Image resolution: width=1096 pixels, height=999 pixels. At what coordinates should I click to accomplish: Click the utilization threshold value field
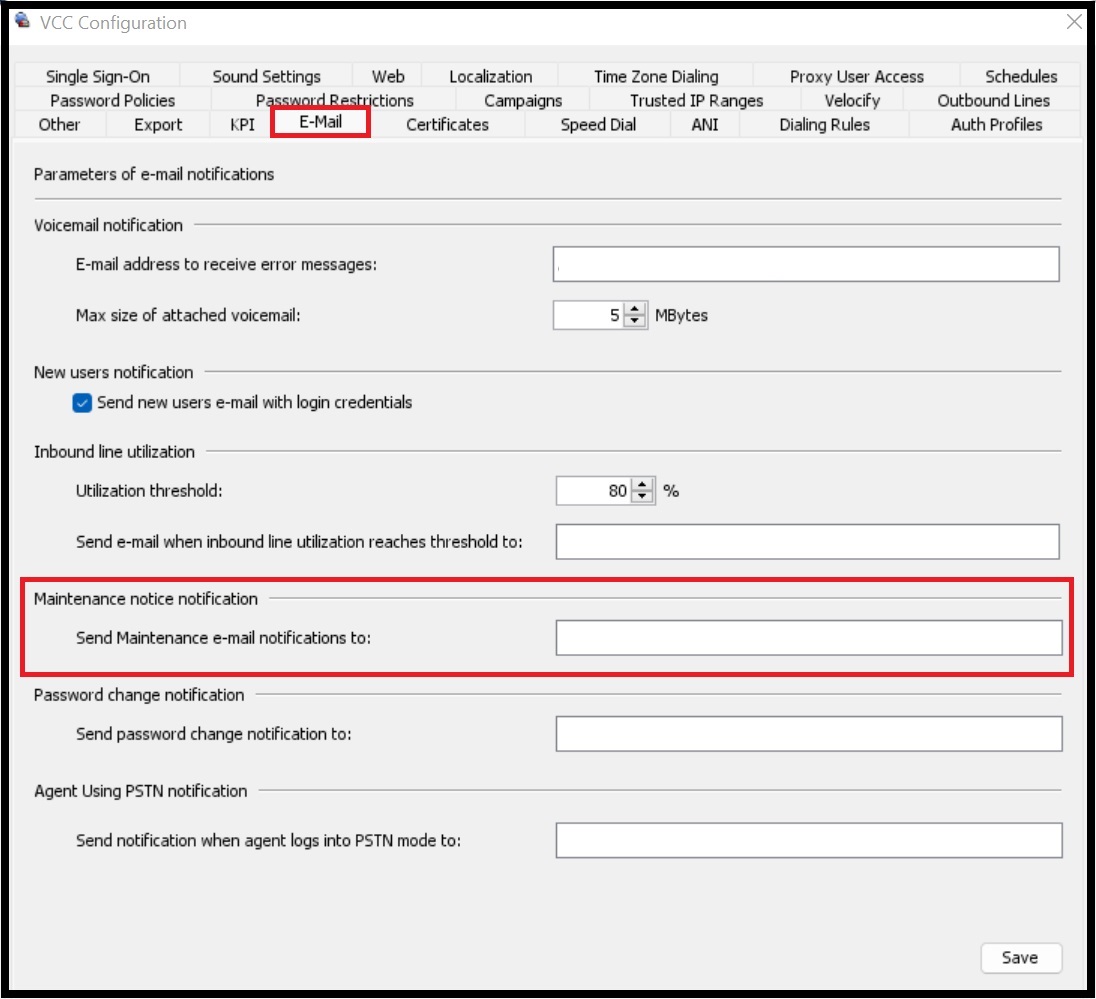pyautogui.click(x=593, y=491)
